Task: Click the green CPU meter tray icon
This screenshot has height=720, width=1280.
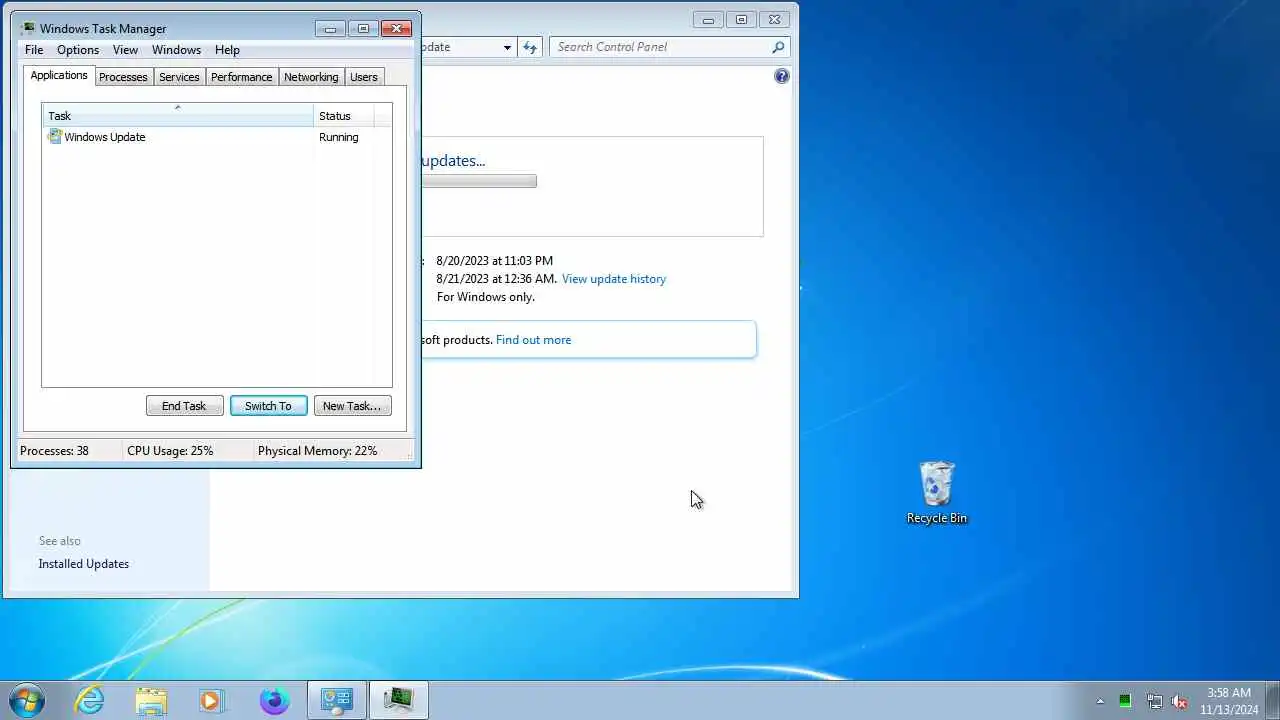Action: pyautogui.click(x=1125, y=701)
